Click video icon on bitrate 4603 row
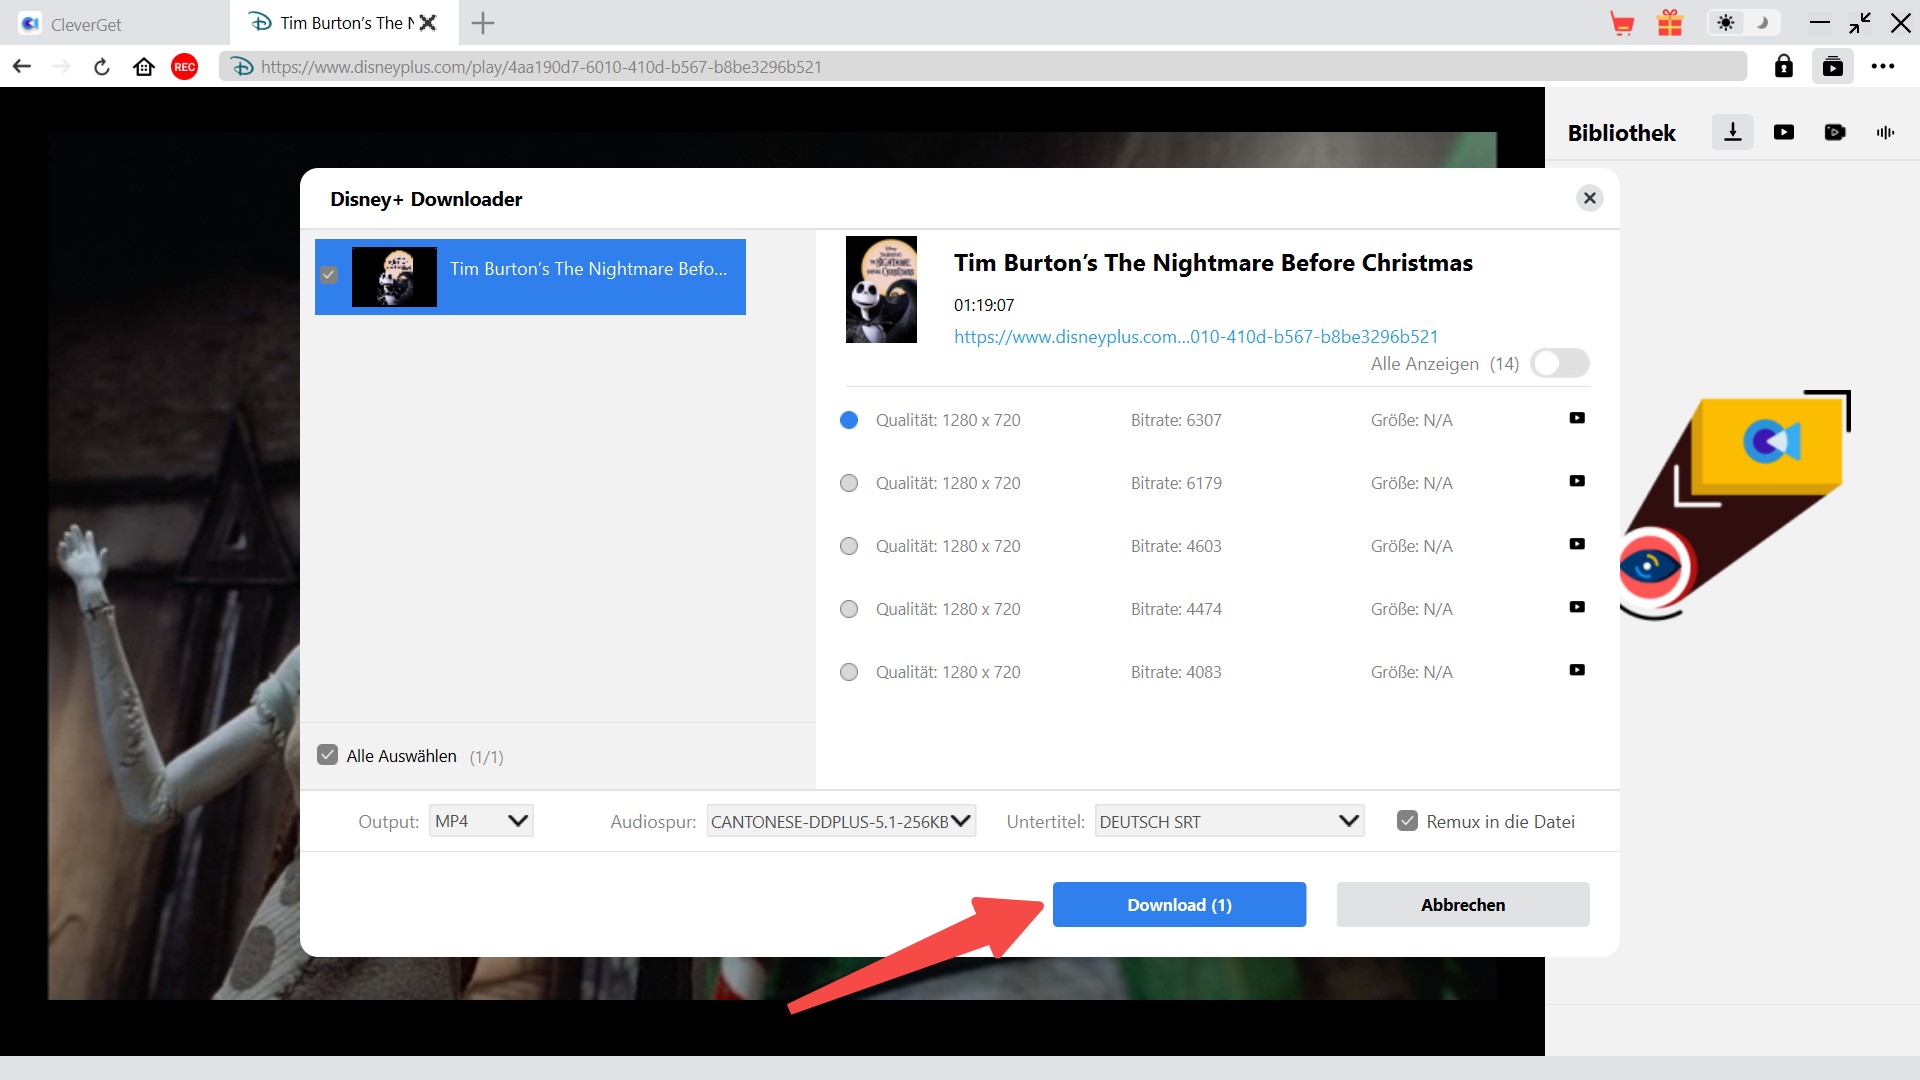Screen dimensions: 1920x1080 1577,544
